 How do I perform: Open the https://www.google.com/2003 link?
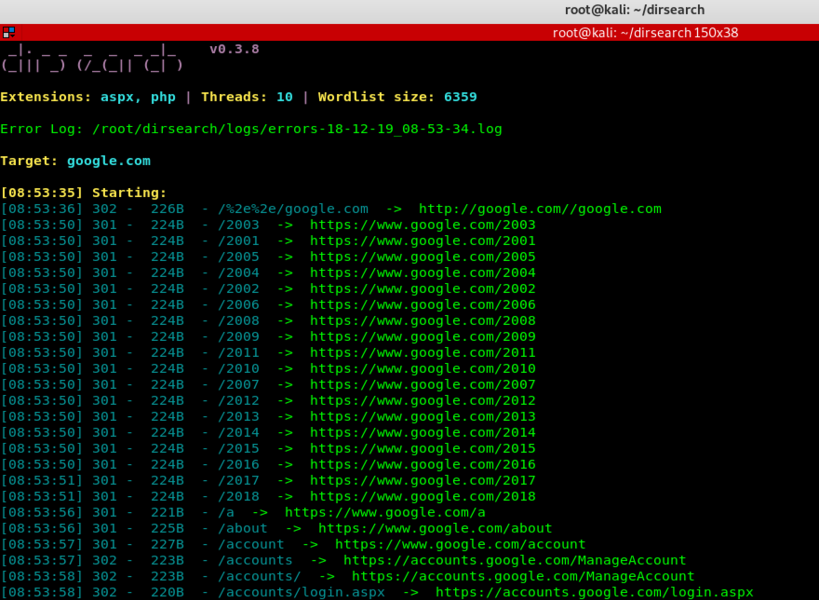coord(422,225)
